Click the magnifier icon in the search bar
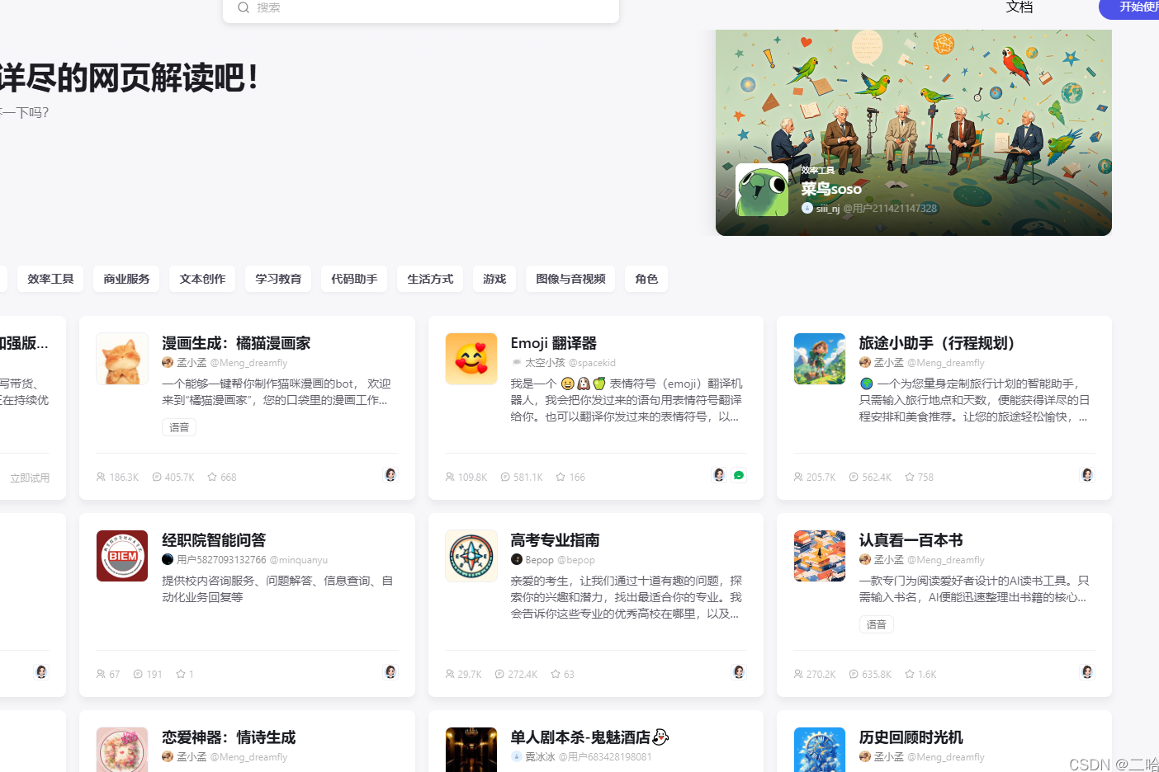The width and height of the screenshot is (1159, 772). pos(243,7)
